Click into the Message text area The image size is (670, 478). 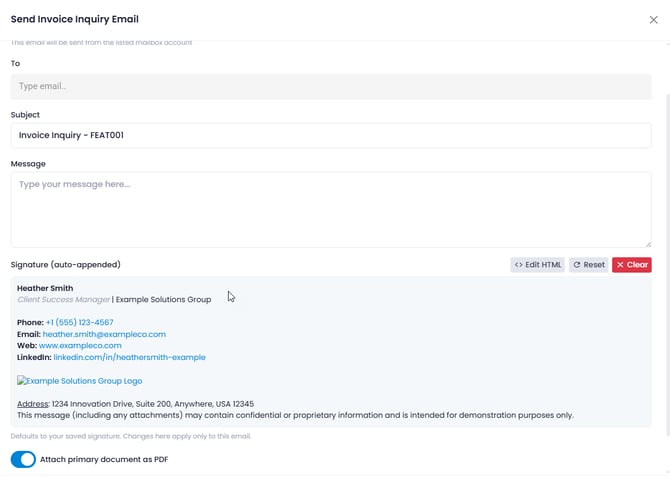click(330, 209)
